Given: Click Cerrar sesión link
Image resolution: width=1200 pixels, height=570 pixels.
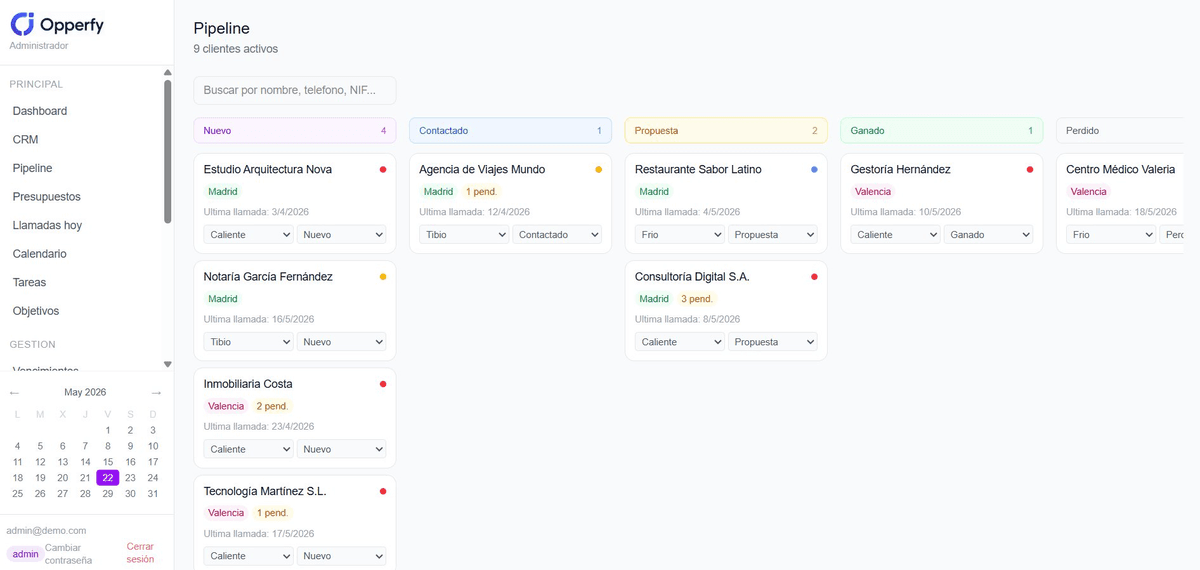Looking at the screenshot, I should (141, 553).
